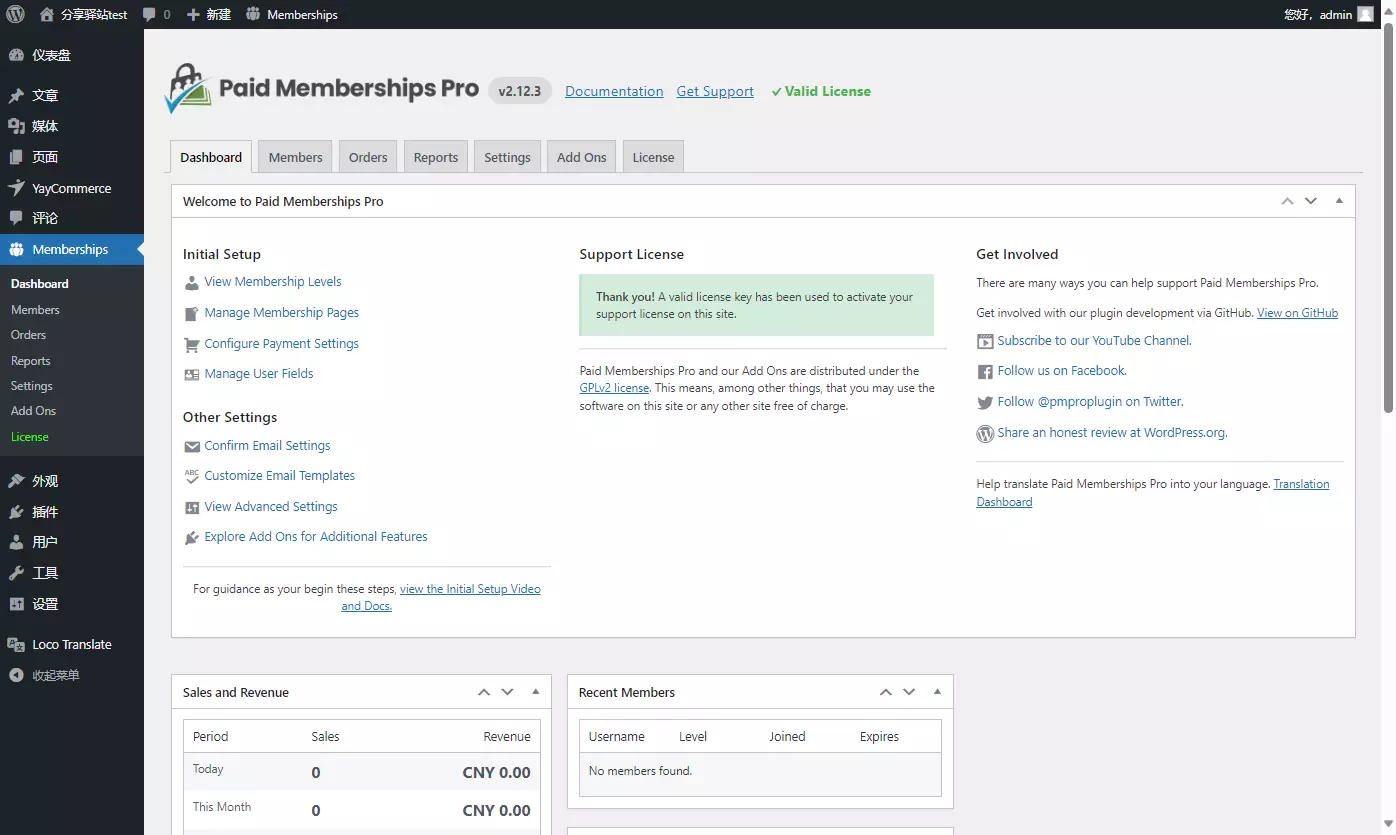Move Recent Members panel up
Screen dimensions: 1396x835
(886, 692)
